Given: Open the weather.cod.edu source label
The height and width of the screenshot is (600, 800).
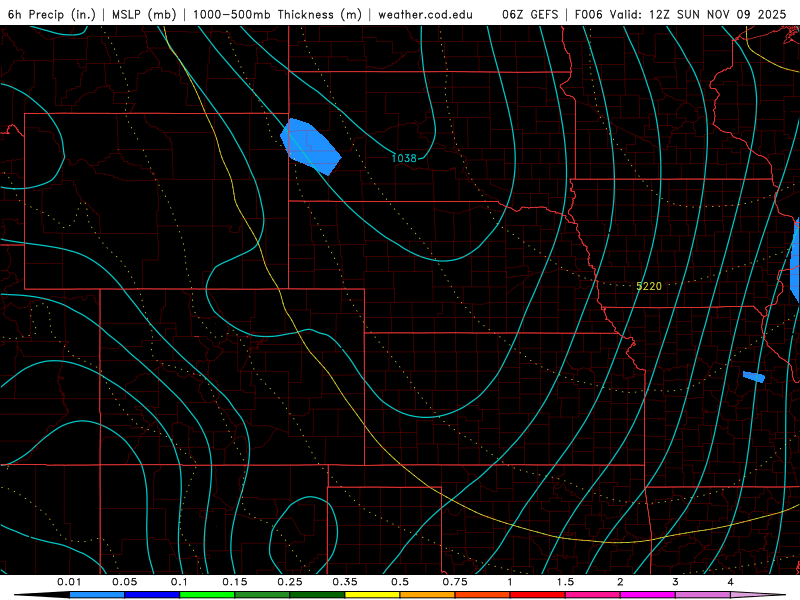Looking at the screenshot, I should [x=426, y=14].
